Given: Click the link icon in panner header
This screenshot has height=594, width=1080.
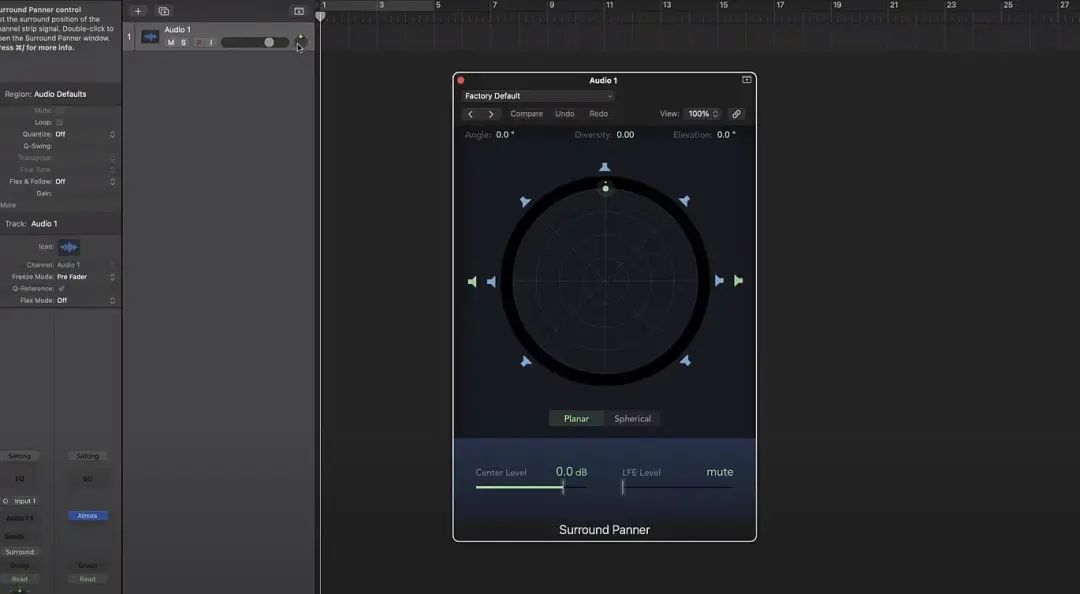Looking at the screenshot, I should point(736,114).
